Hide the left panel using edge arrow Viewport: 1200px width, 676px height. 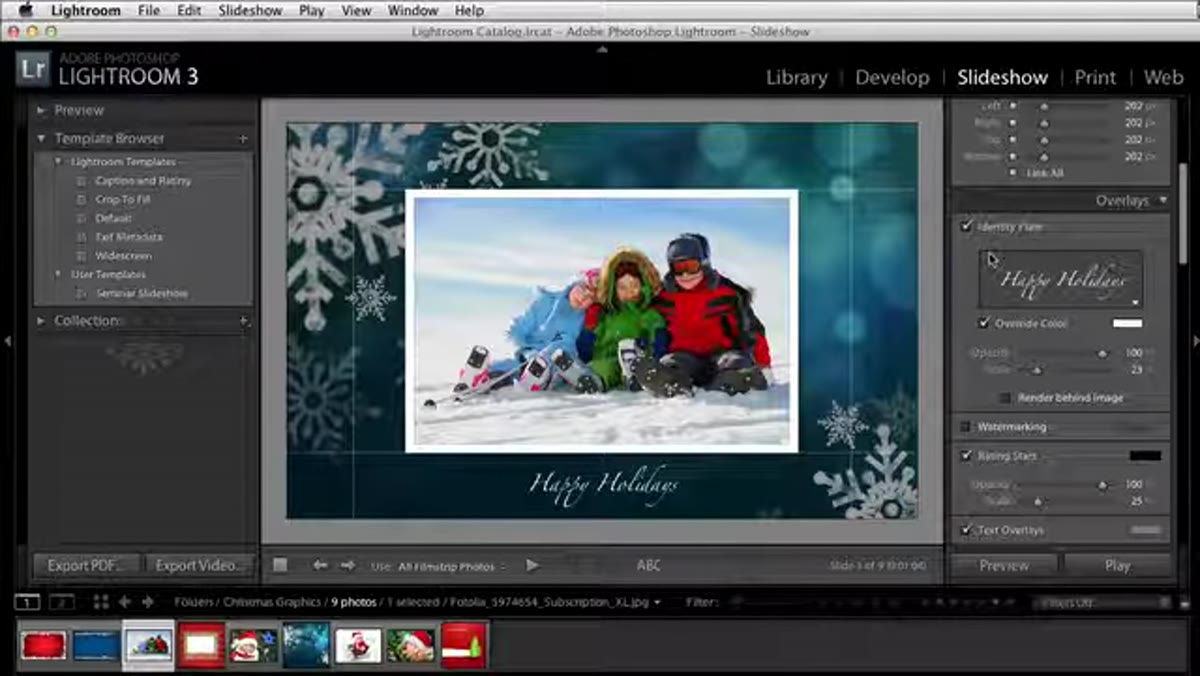pyautogui.click(x=7, y=341)
